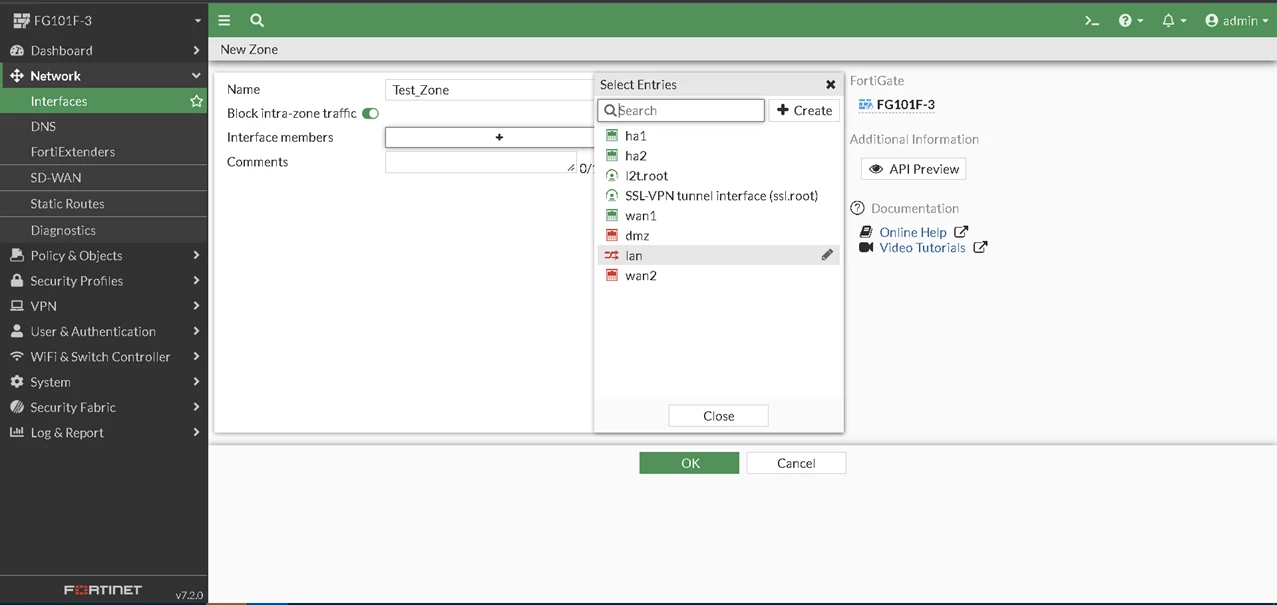Image resolution: width=1277 pixels, height=605 pixels.
Task: Open the global search magnifier icon
Action: (x=257, y=20)
